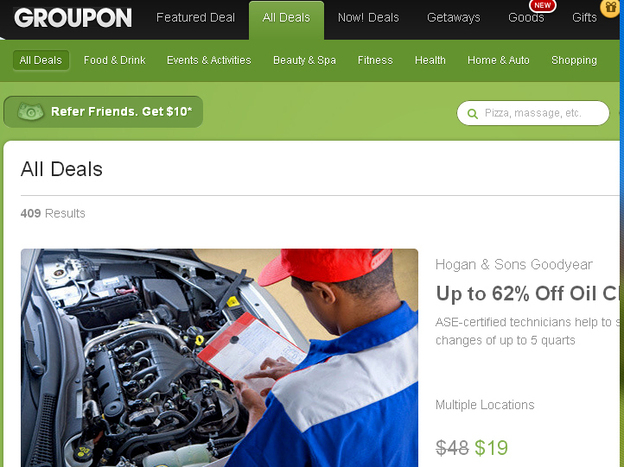624x467 pixels.
Task: Click the Groupon logo
Action: pos(73,18)
